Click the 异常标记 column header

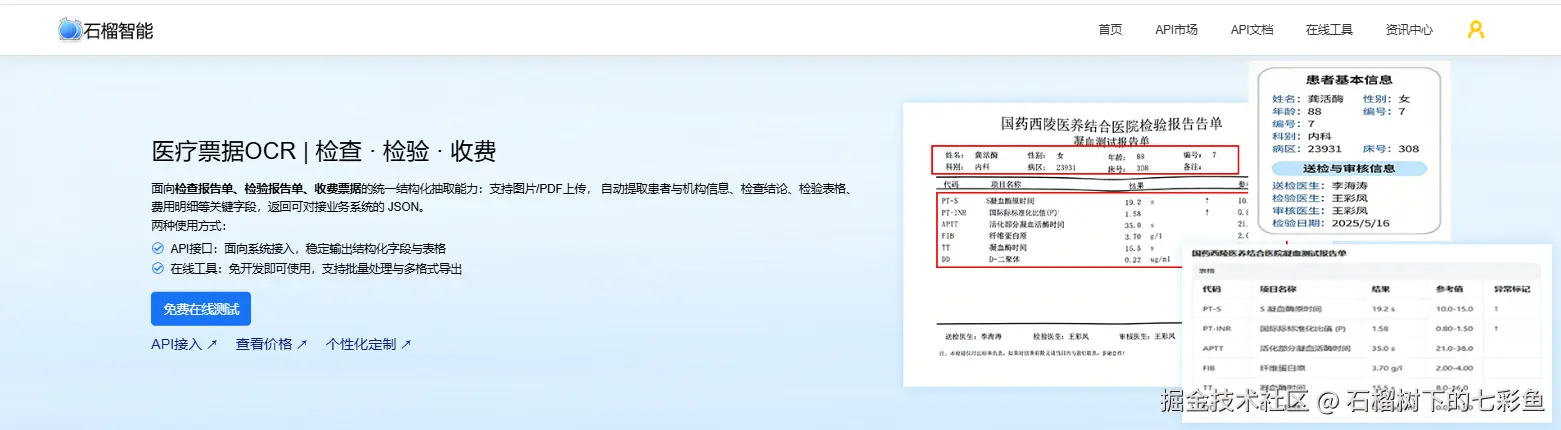(1511, 288)
